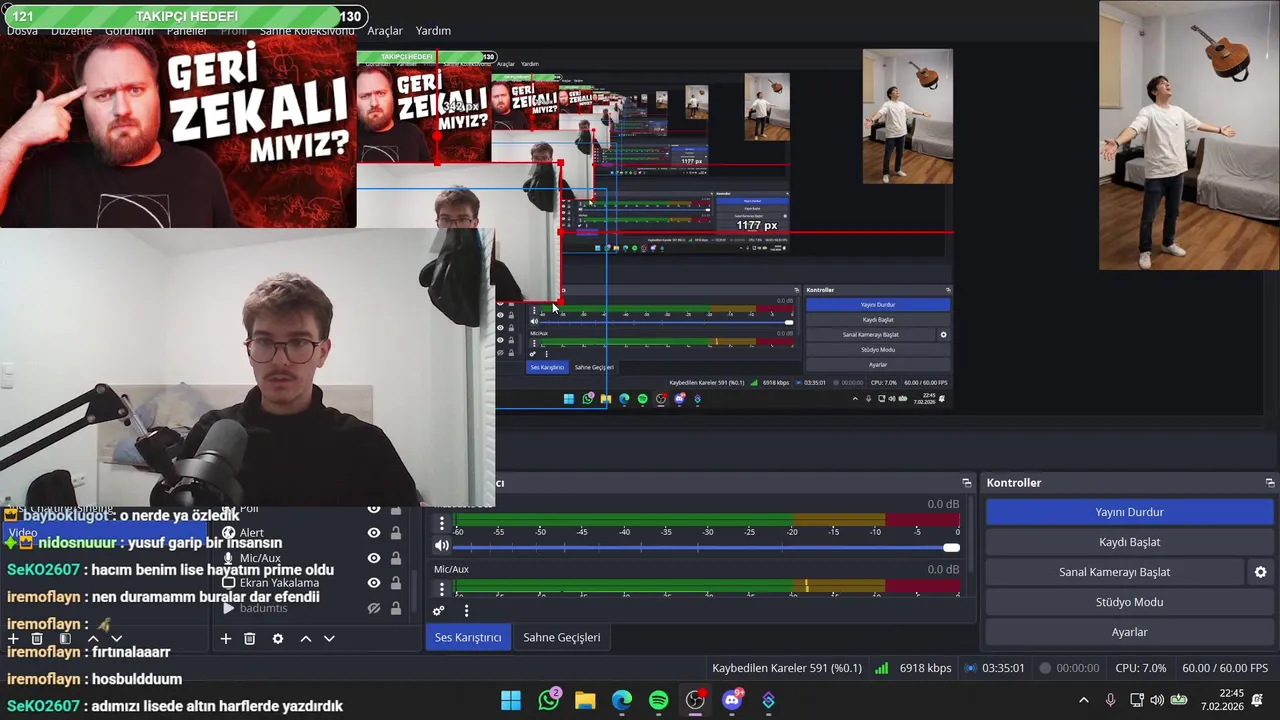Open WhatsApp from the taskbar

pos(549,700)
